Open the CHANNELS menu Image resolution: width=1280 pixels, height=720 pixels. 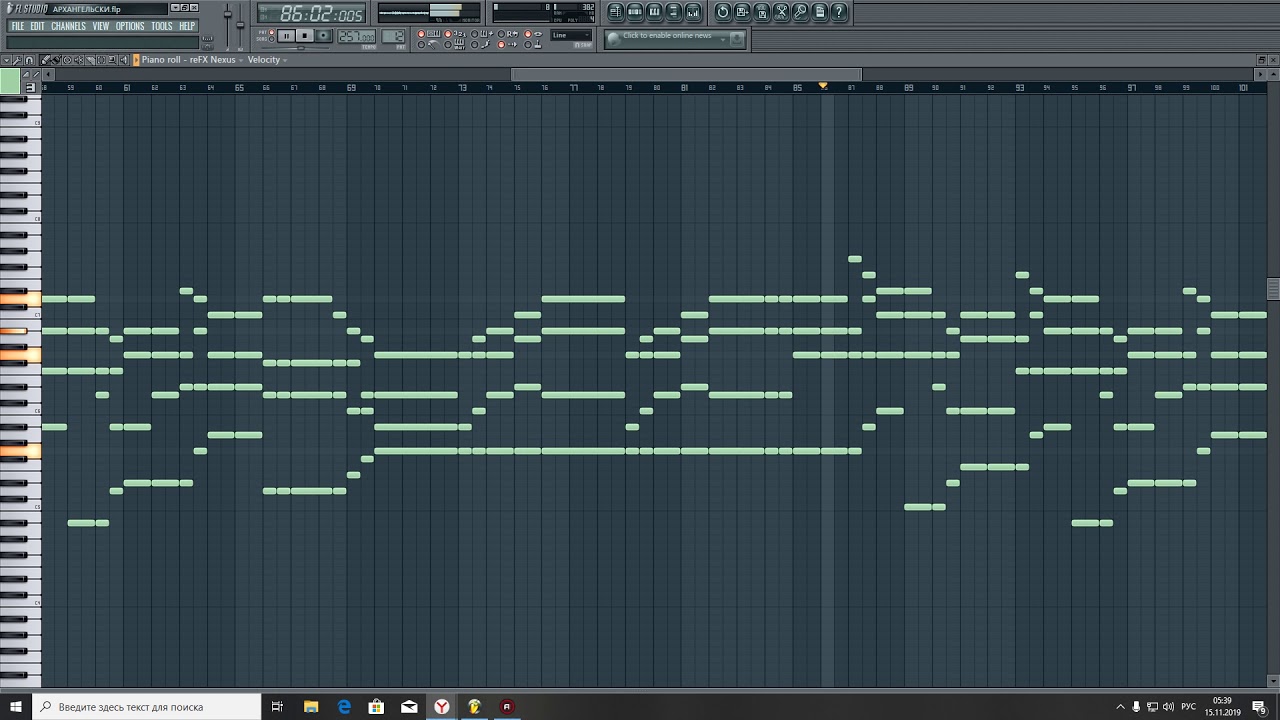click(x=68, y=26)
